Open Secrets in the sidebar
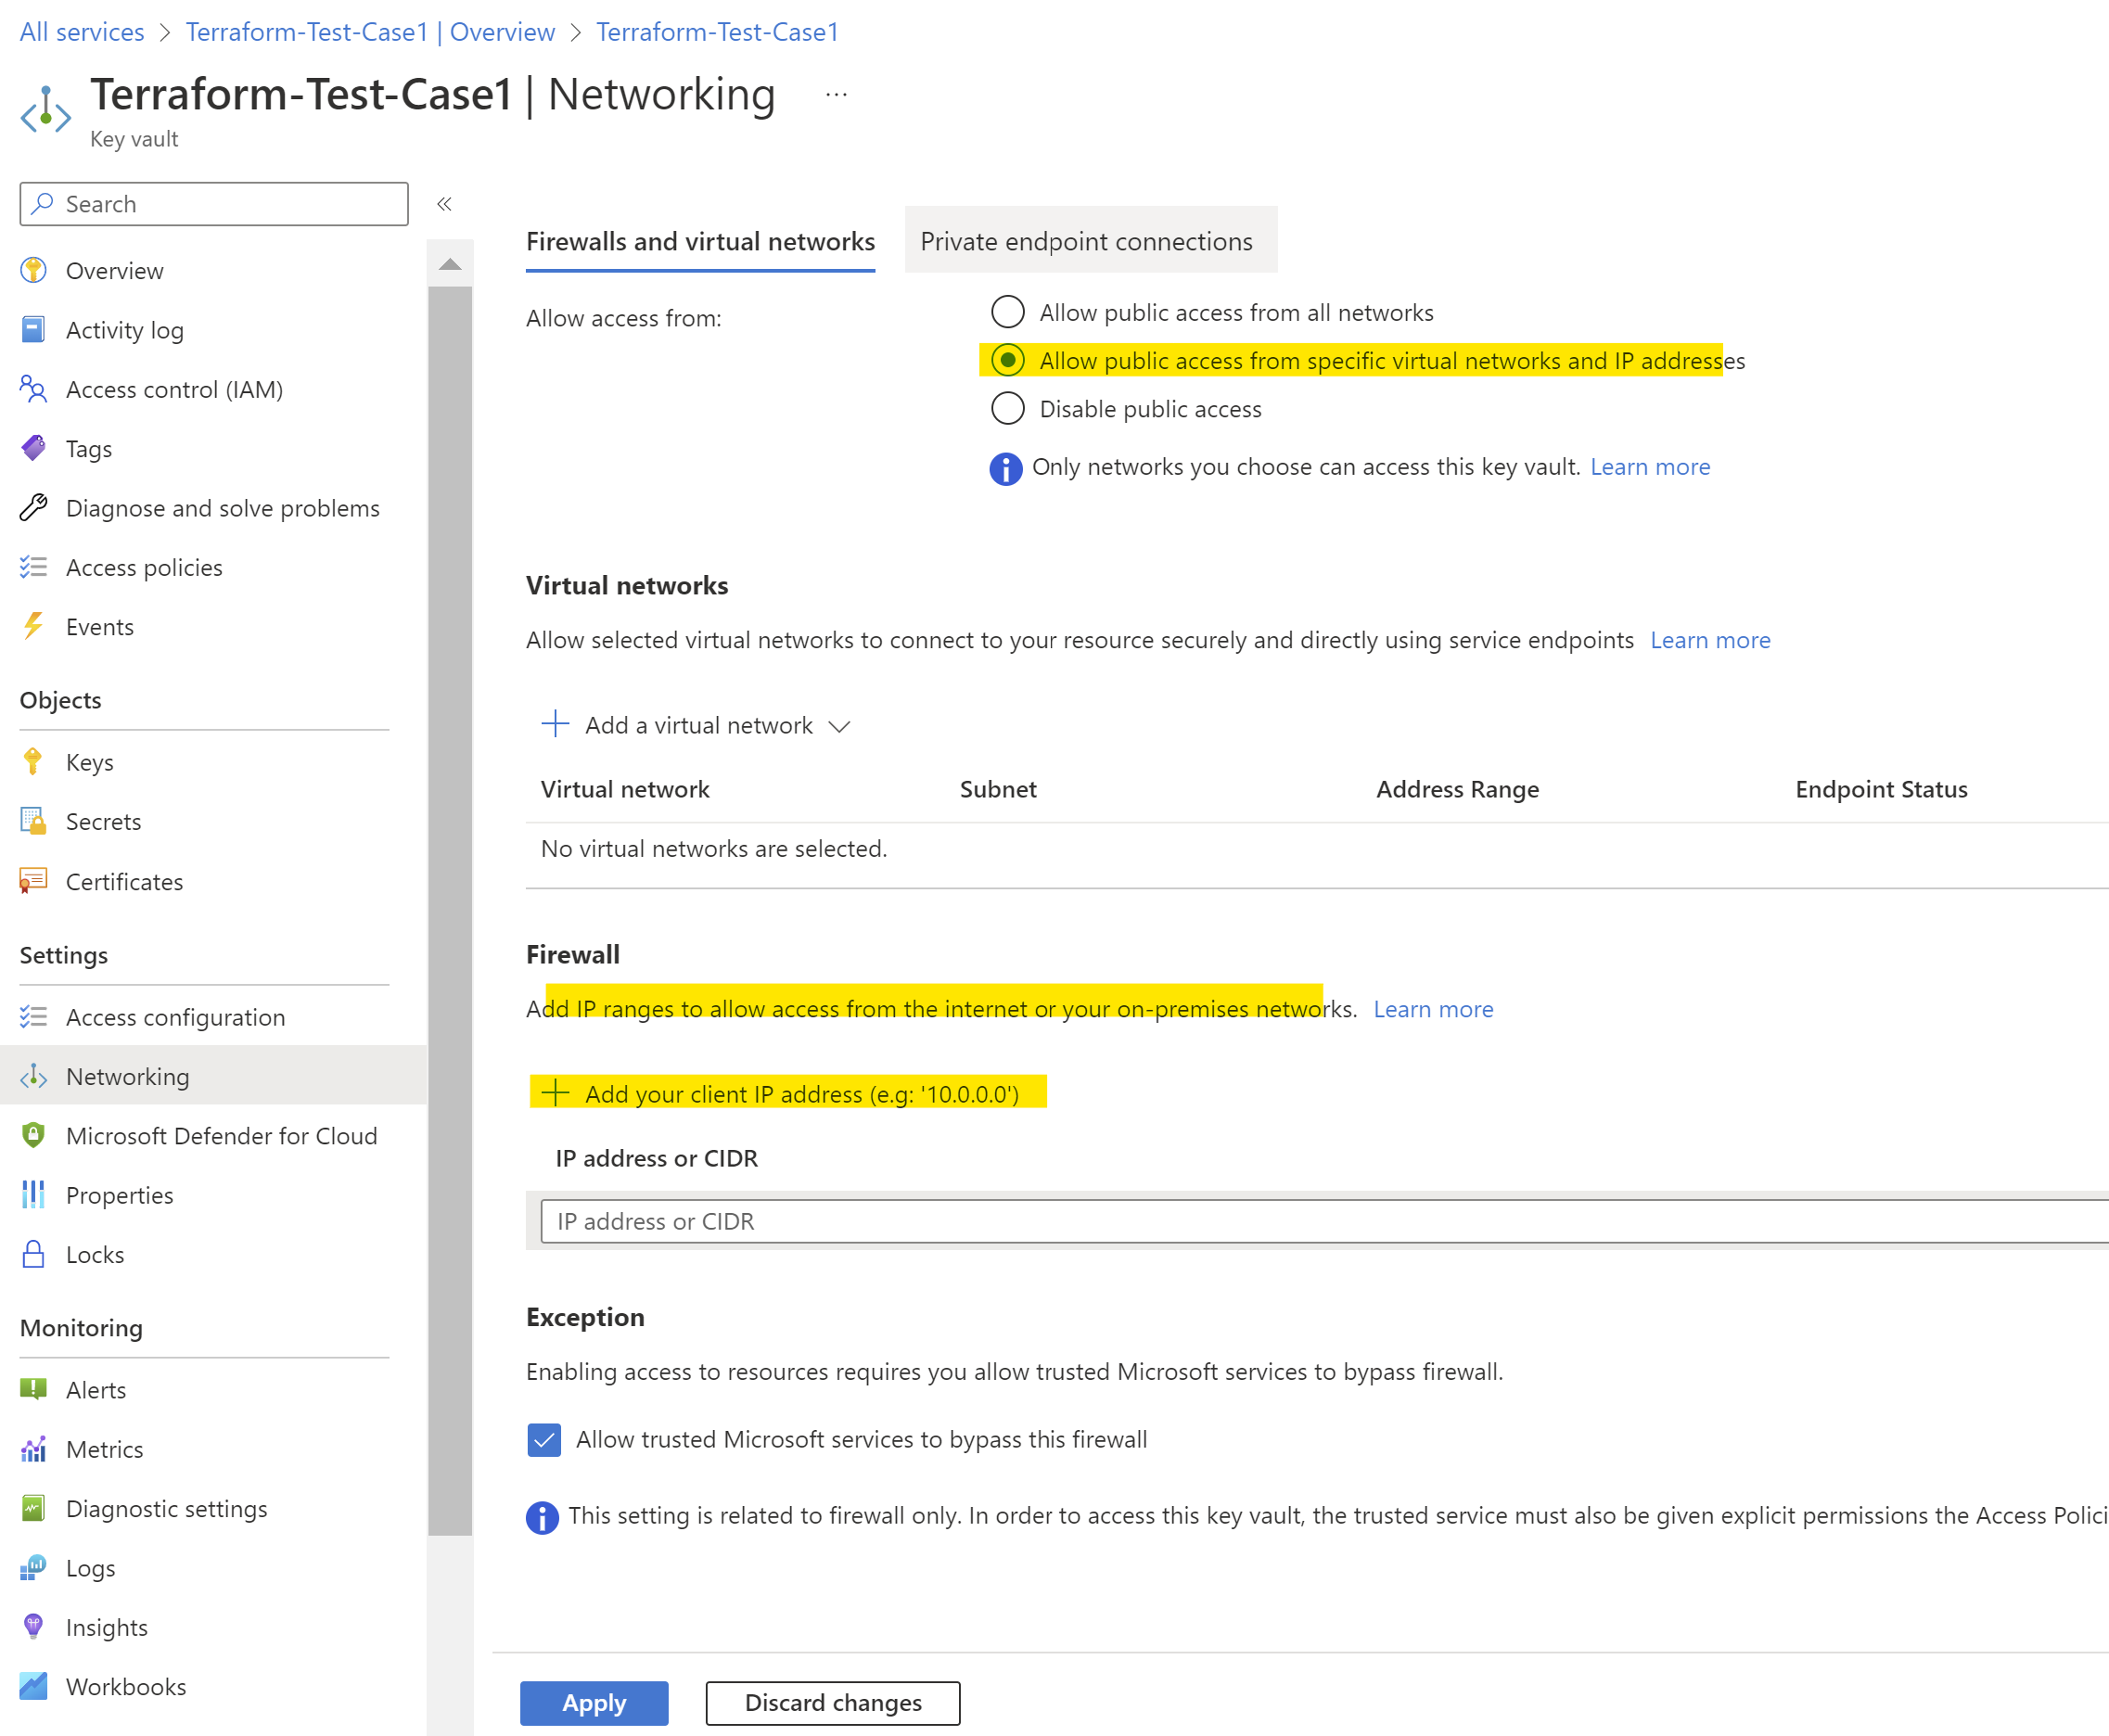The height and width of the screenshot is (1736, 2109). coord(104,821)
